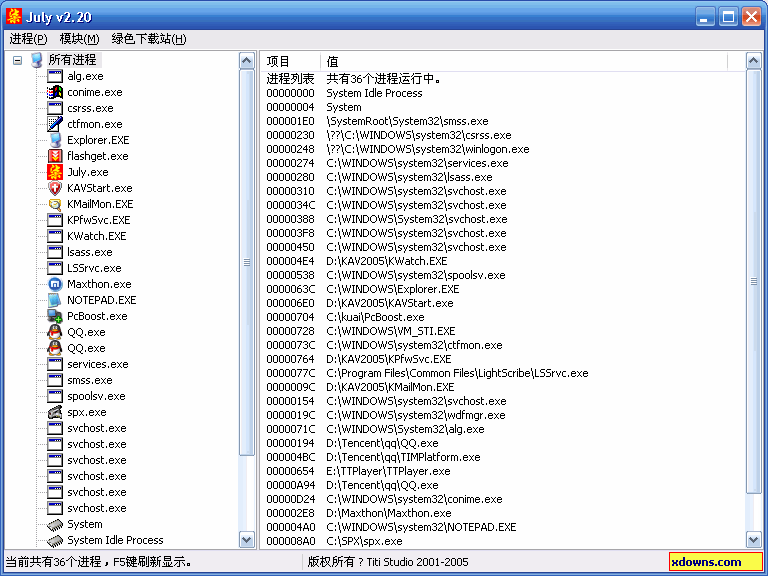Select the E:\TTPlayer\TTPlayer.exe row
This screenshot has width=768, height=576.
503,471
